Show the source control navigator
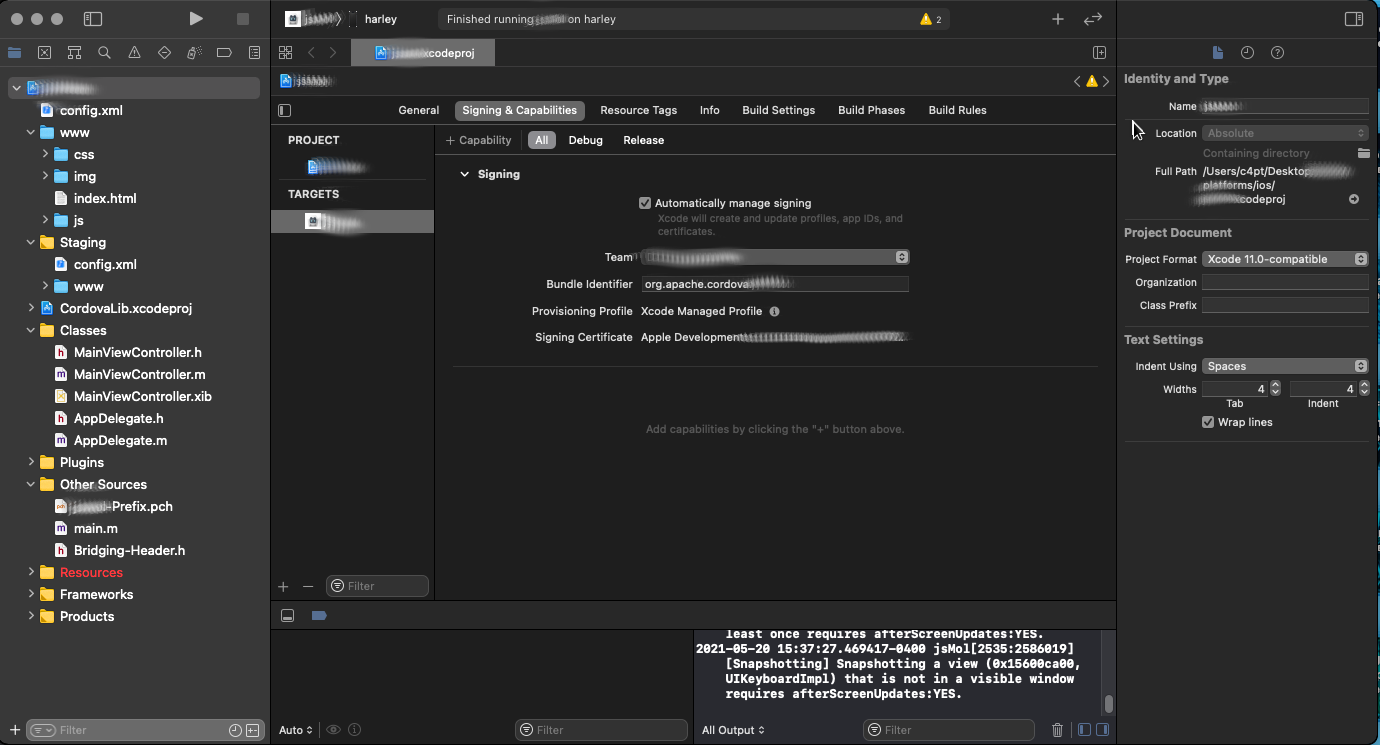Screen dimensions: 1380x745 tap(44, 53)
